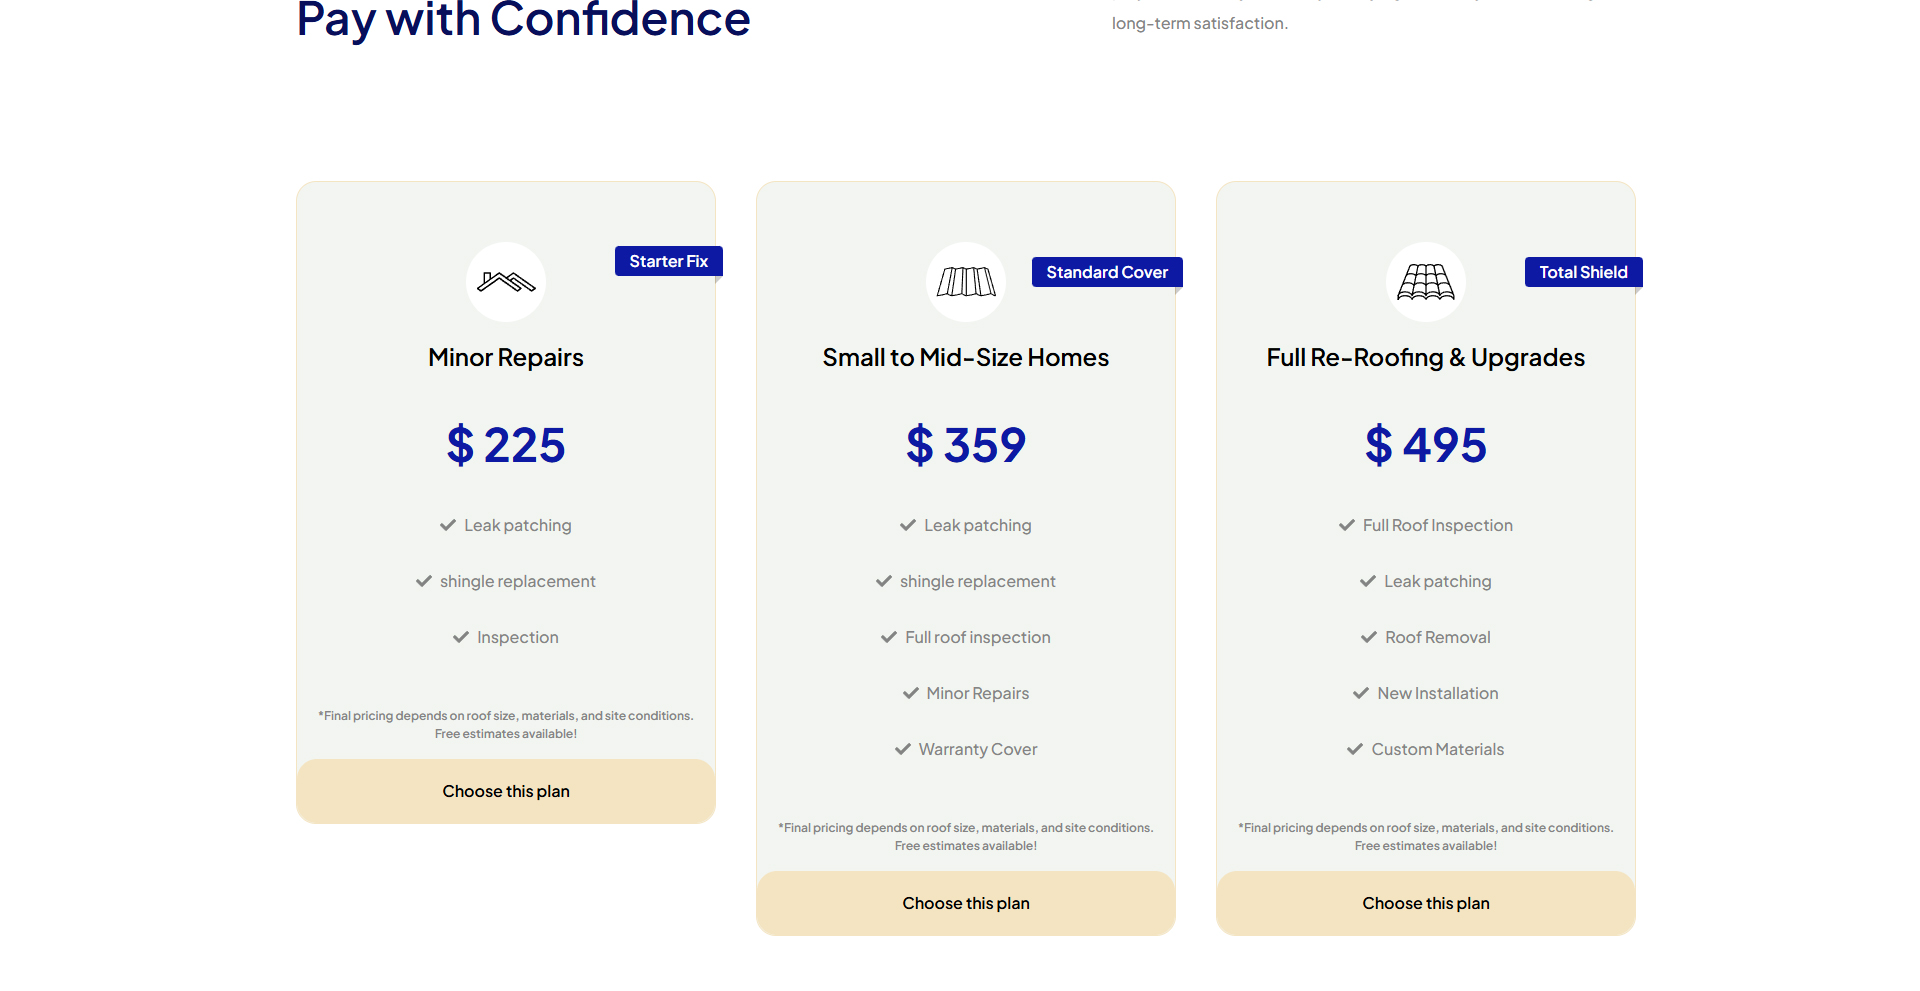The width and height of the screenshot is (1920, 991).
Task: Choose the $225 Minor Repairs plan
Action: pyautogui.click(x=506, y=791)
